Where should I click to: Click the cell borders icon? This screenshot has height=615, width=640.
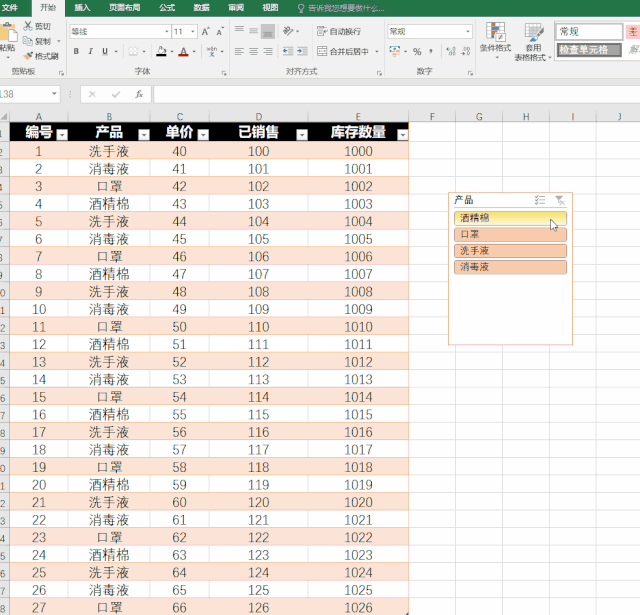point(133,51)
